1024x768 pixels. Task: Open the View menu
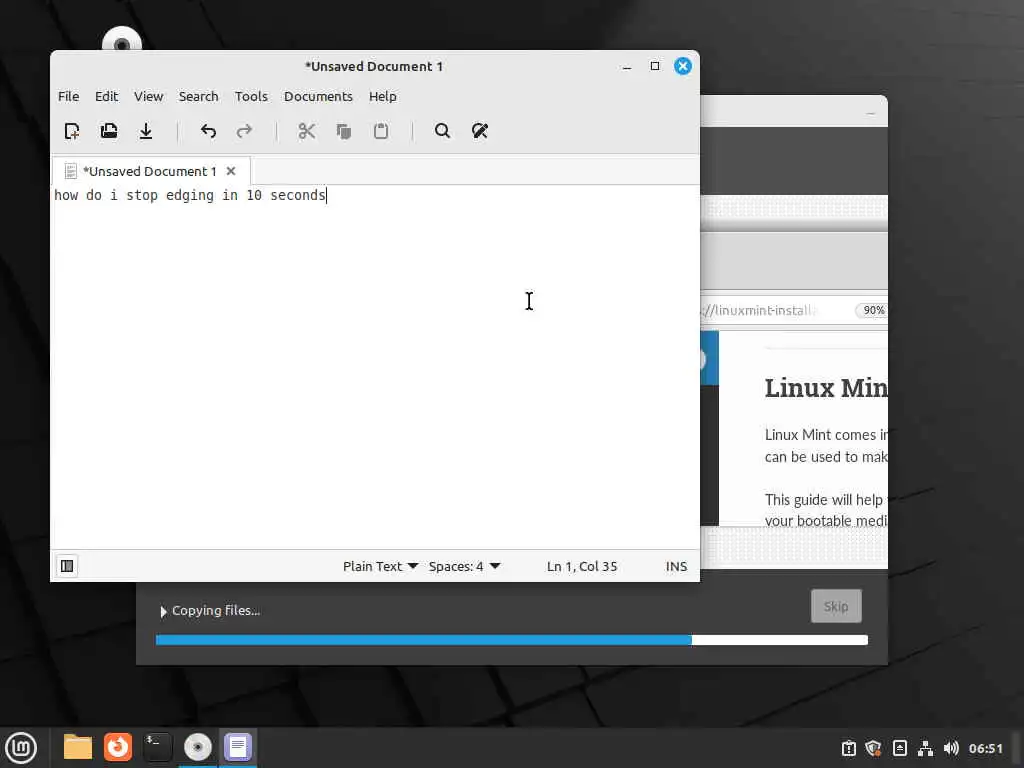(148, 97)
